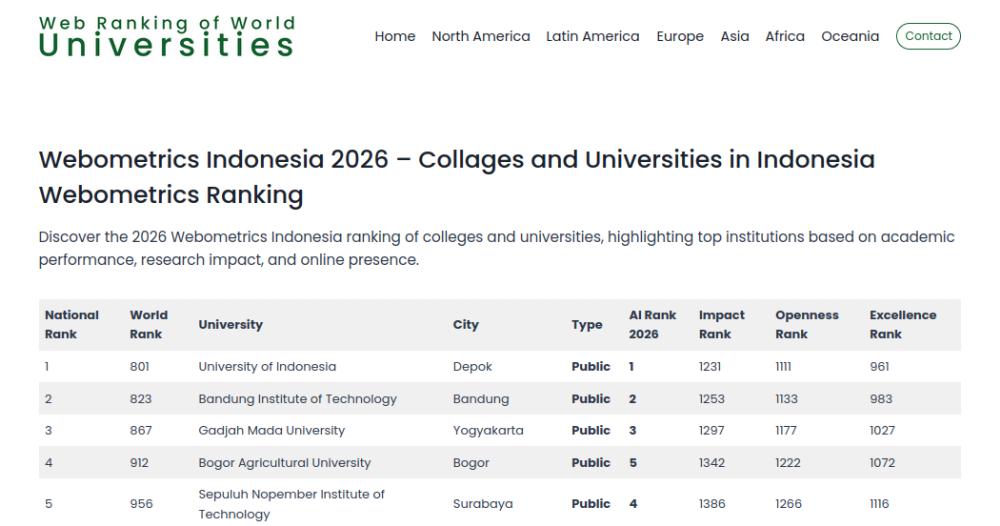1000x526 pixels.
Task: Click excellence rank value 1027
Action: click(x=883, y=430)
